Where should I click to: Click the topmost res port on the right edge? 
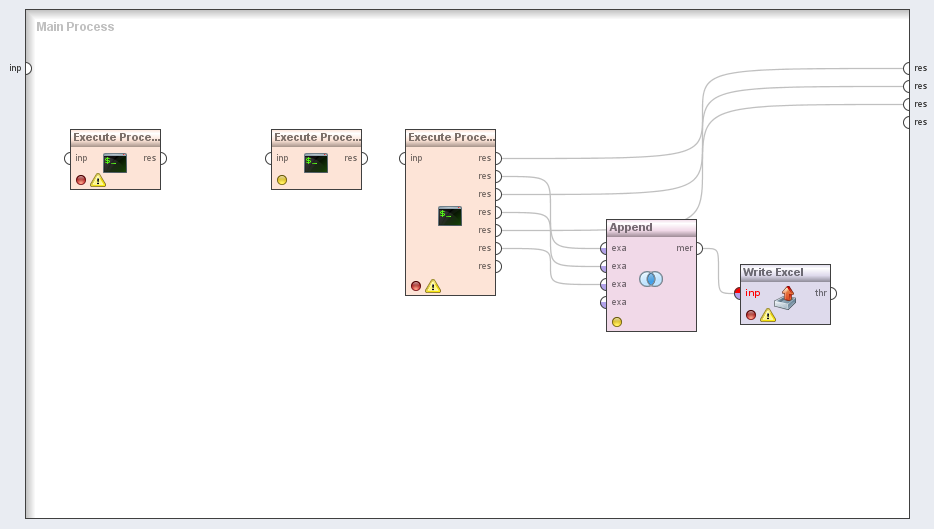907,68
